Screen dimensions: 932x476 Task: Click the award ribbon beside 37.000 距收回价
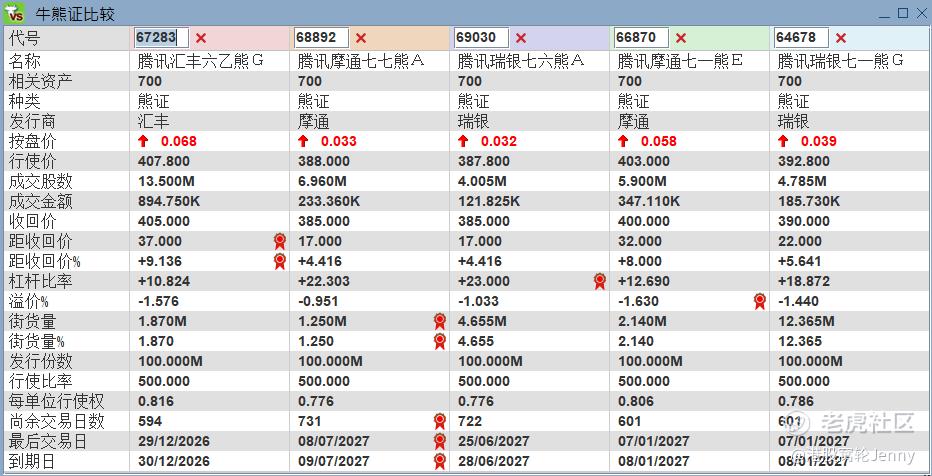(x=280, y=241)
